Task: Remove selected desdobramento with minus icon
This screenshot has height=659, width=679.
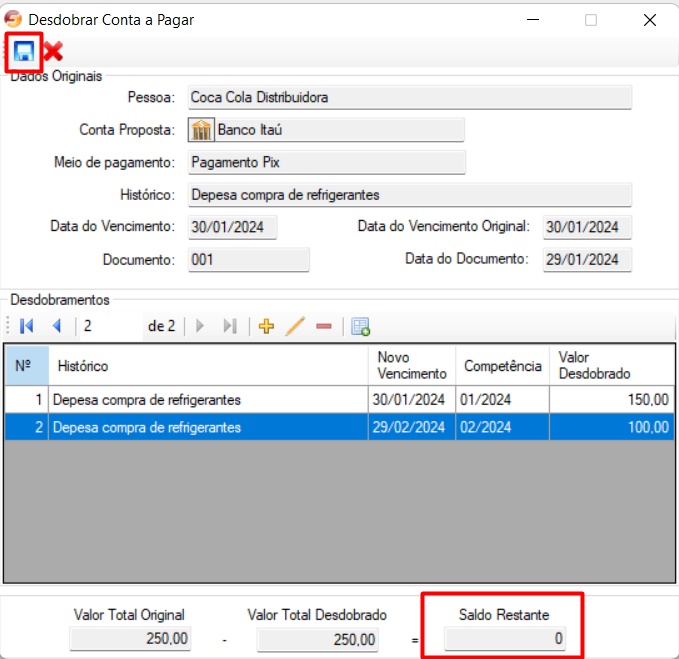Action: point(324,326)
